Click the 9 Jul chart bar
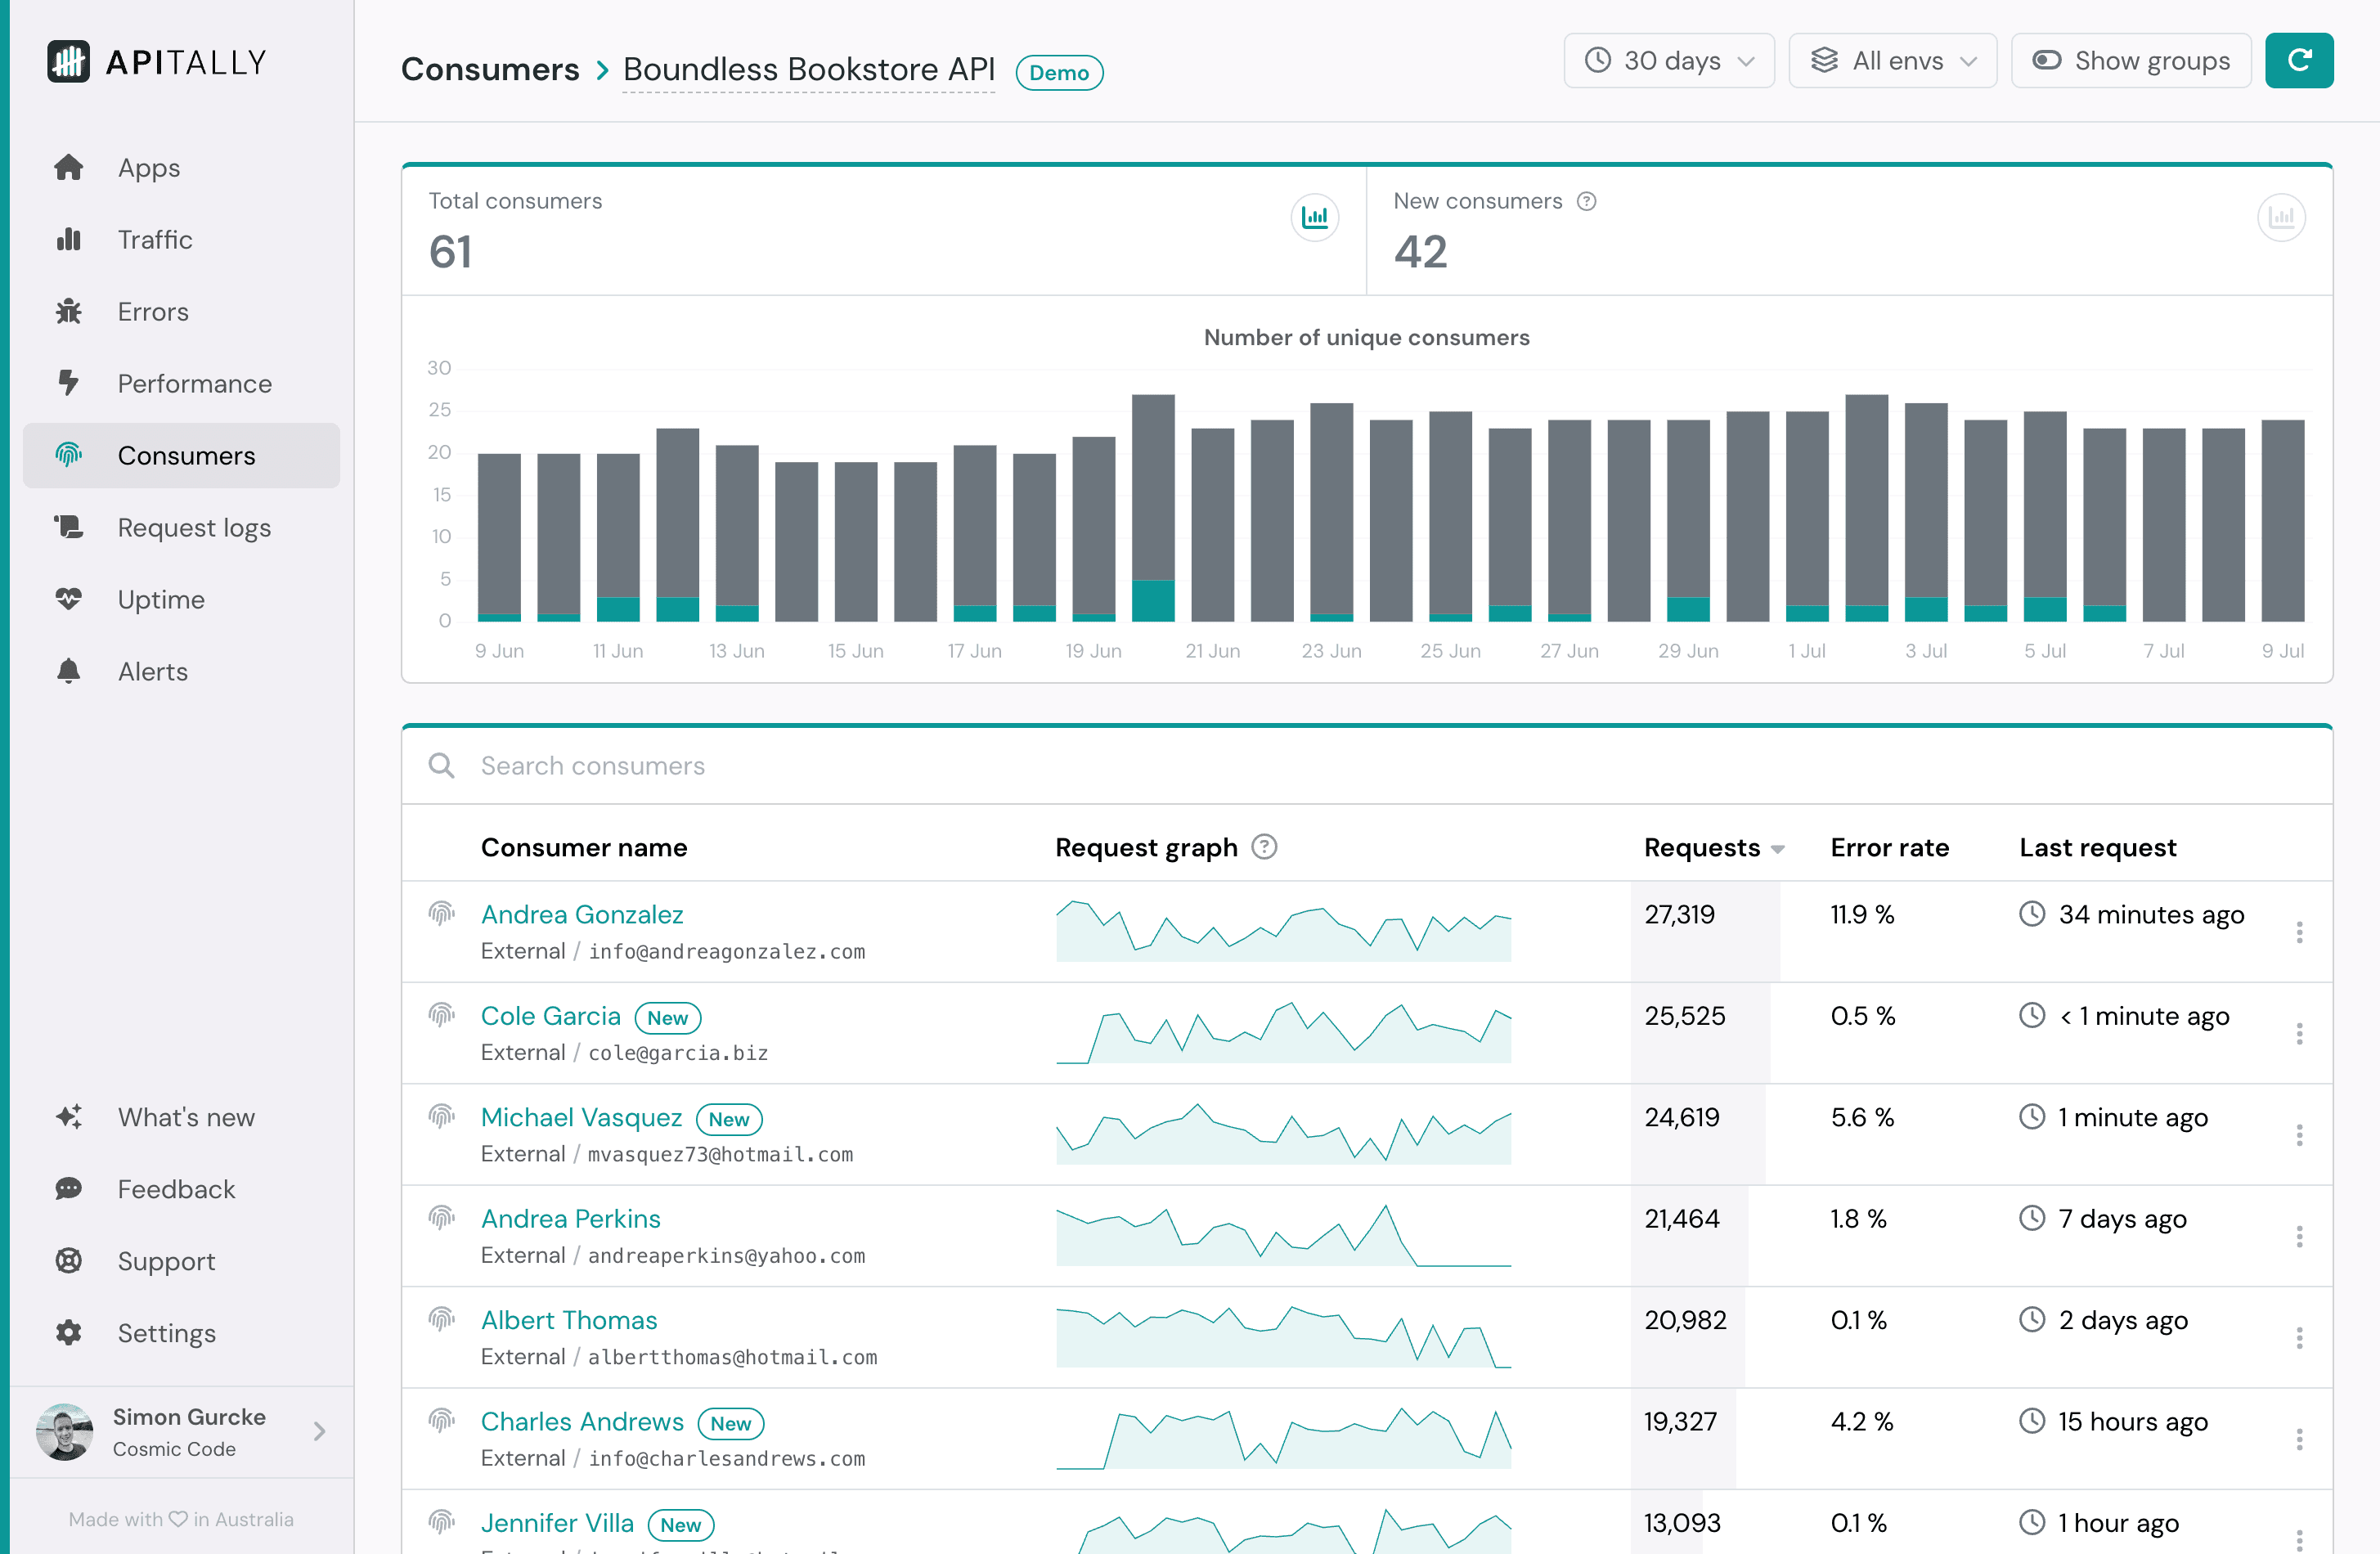This screenshot has height=1554, width=2380. (x=2282, y=520)
